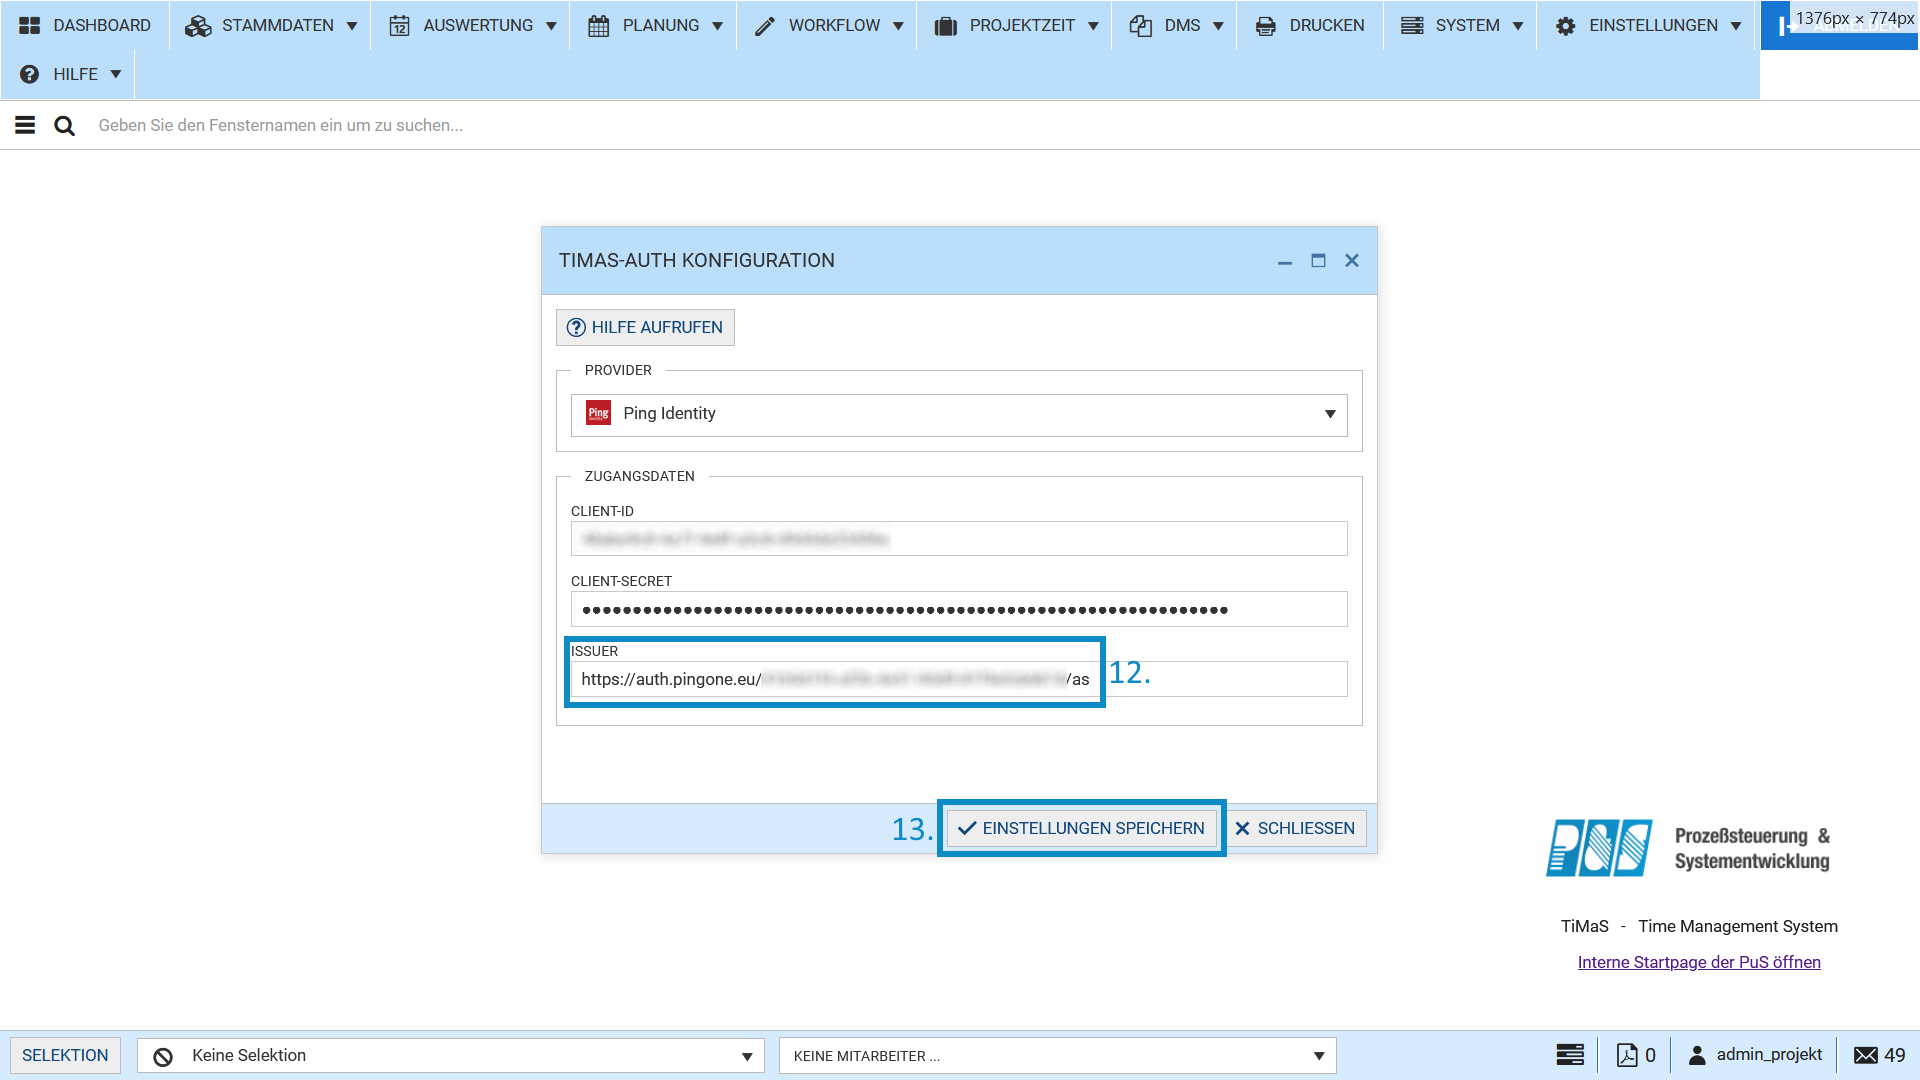Click the Selektion button
Image resolution: width=1920 pixels, height=1080 pixels.
tap(65, 1055)
